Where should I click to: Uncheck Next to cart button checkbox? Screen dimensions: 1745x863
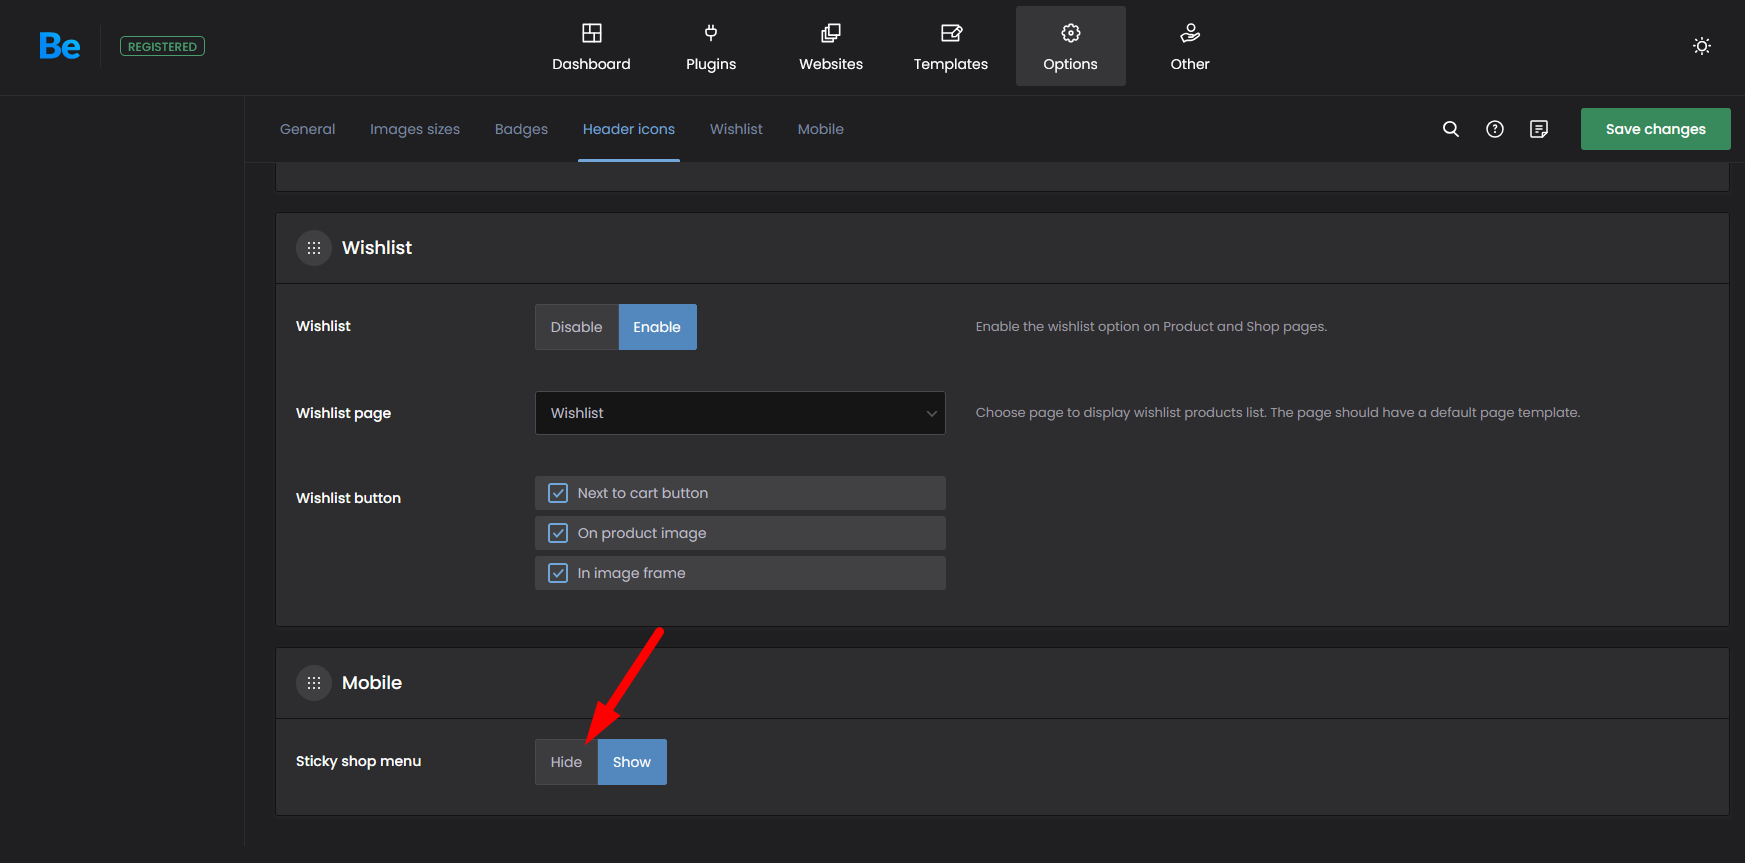pos(558,493)
